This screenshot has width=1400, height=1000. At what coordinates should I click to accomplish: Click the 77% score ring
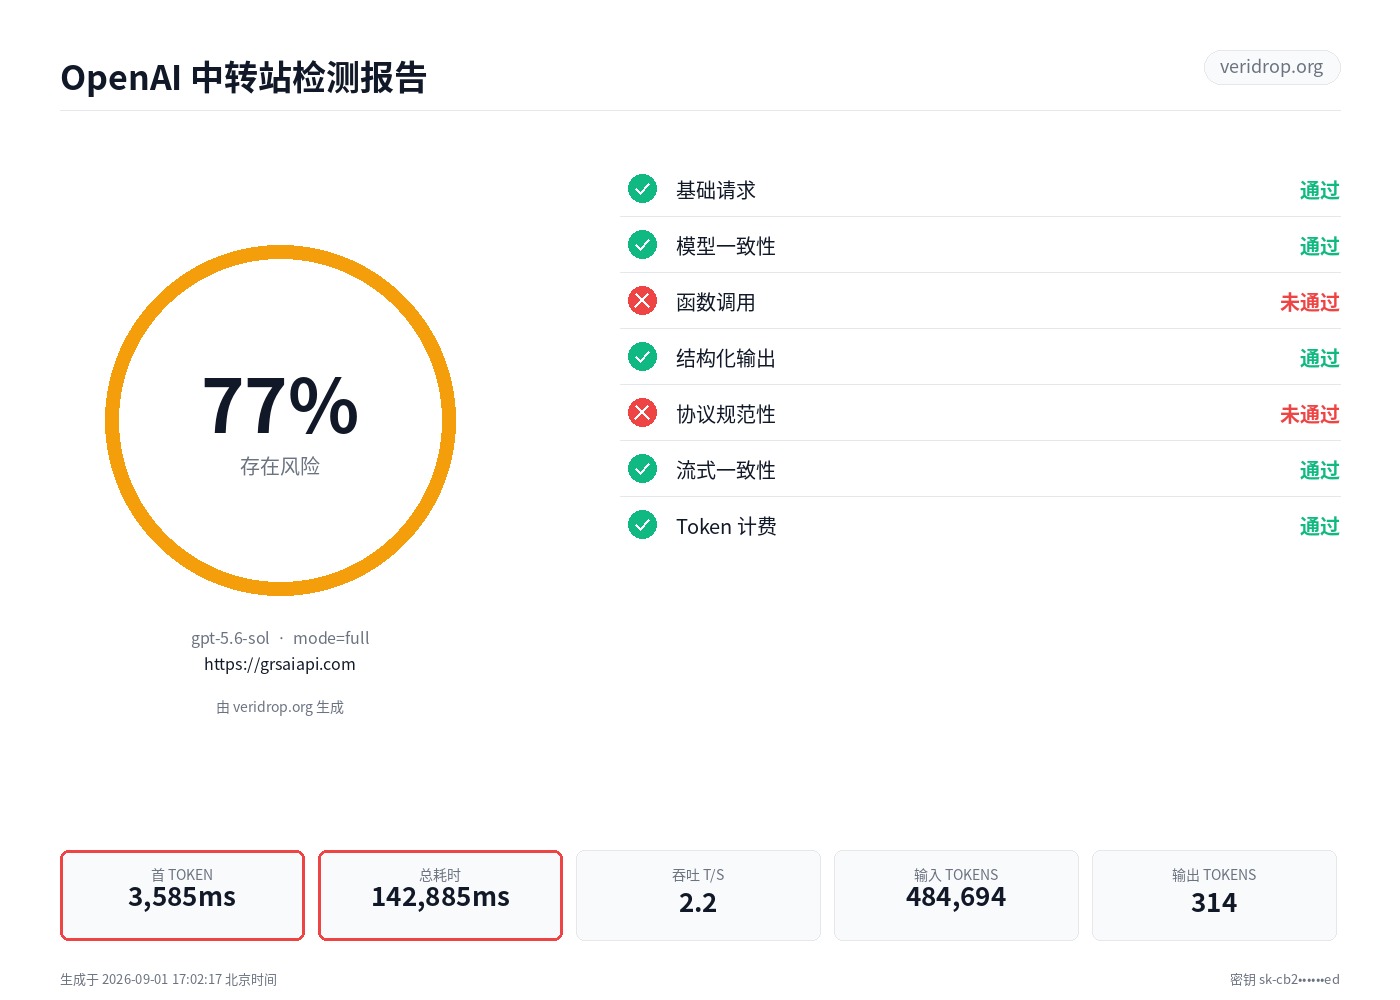coord(280,420)
